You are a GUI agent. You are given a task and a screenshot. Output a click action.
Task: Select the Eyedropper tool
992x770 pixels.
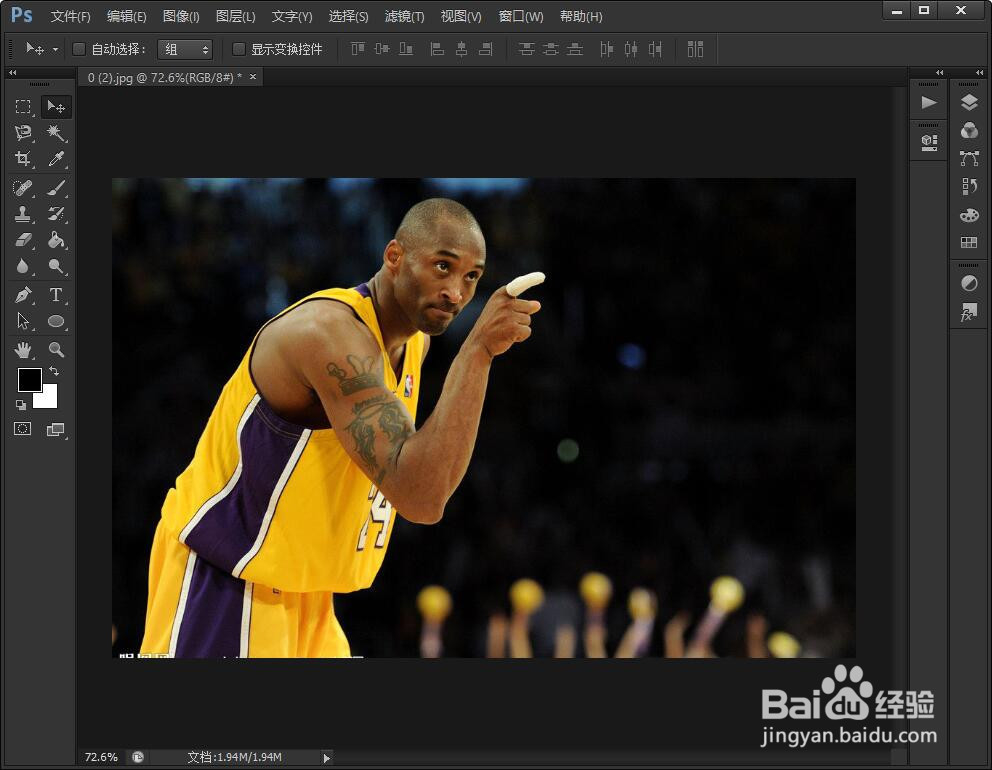pyautogui.click(x=56, y=158)
